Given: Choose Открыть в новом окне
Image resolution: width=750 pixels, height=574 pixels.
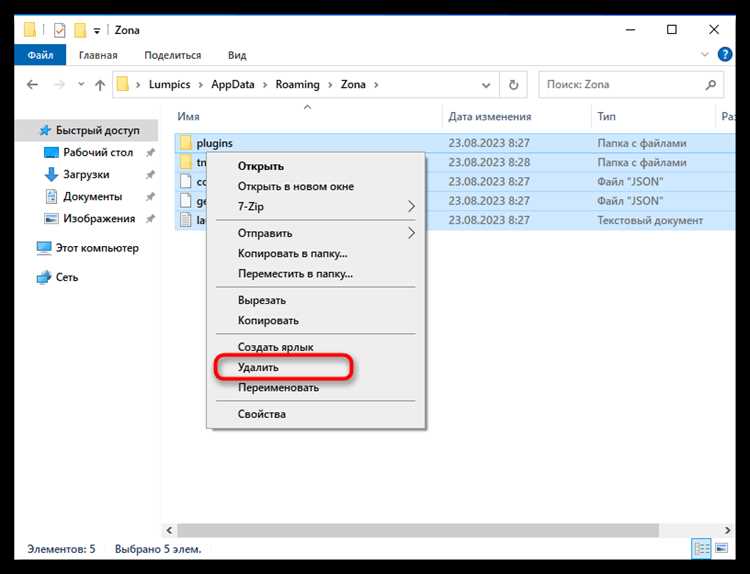Looking at the screenshot, I should 316,186.
